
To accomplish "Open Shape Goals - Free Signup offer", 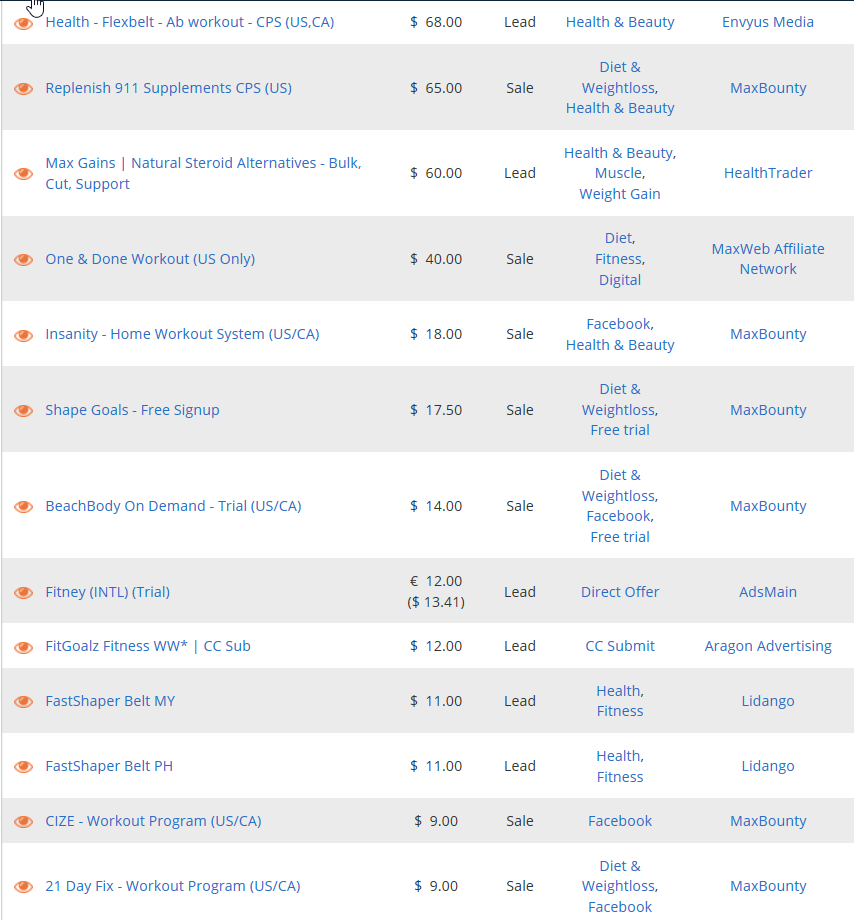I will tap(133, 410).
